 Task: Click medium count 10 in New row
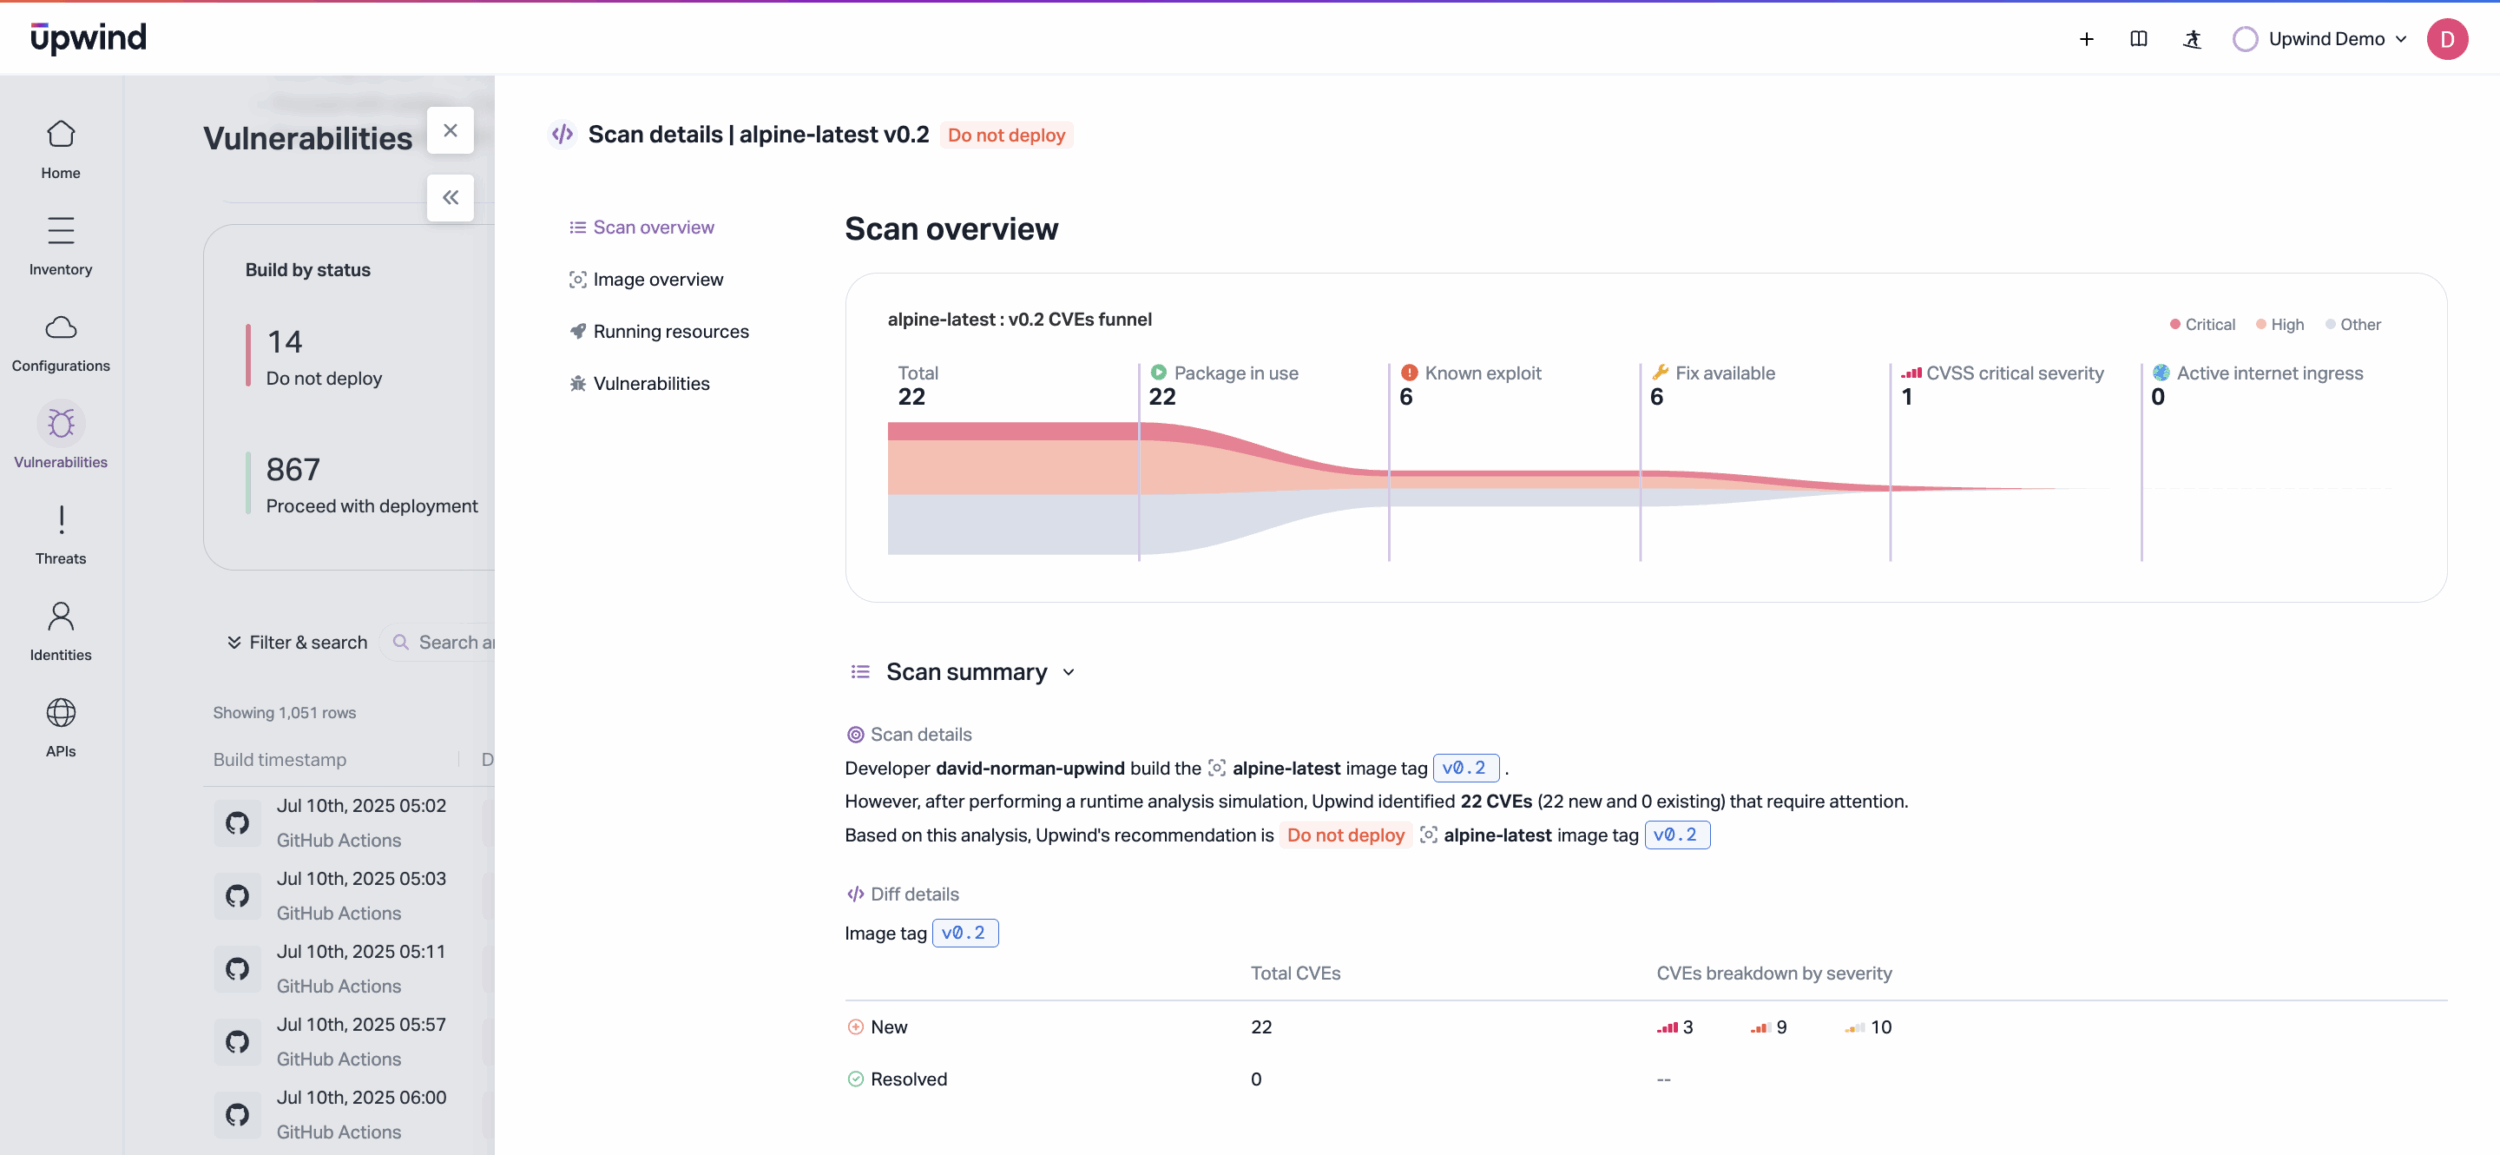coord(1869,1027)
